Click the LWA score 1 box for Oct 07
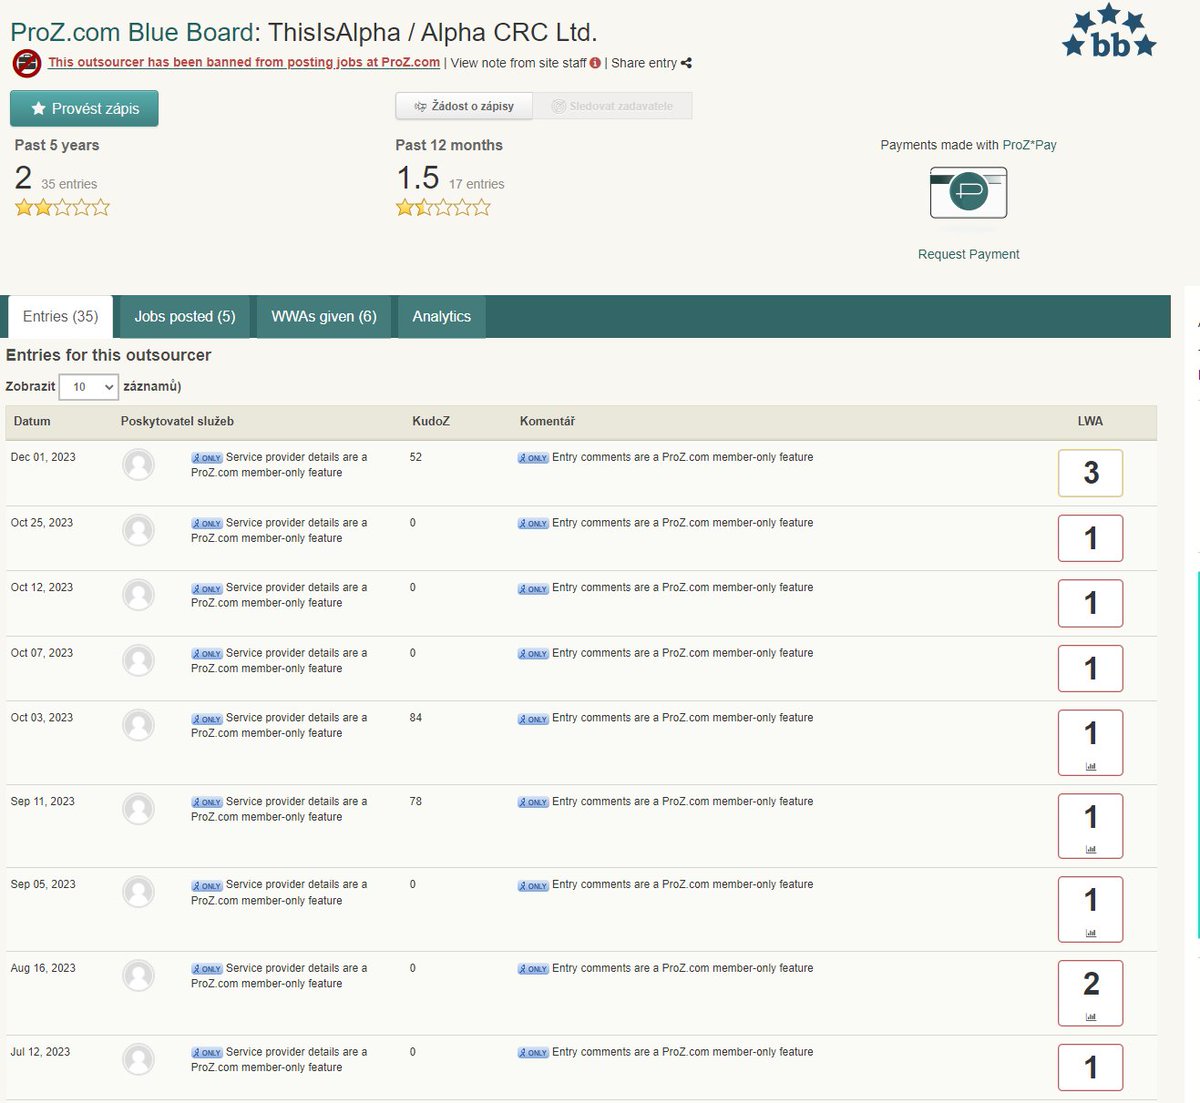 (x=1091, y=668)
